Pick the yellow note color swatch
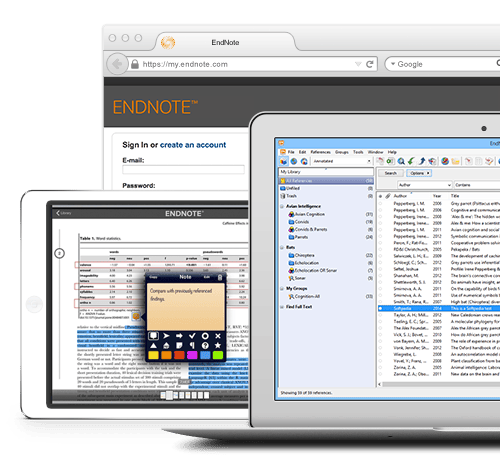Screen dimensions: 500x462 pos(153,355)
